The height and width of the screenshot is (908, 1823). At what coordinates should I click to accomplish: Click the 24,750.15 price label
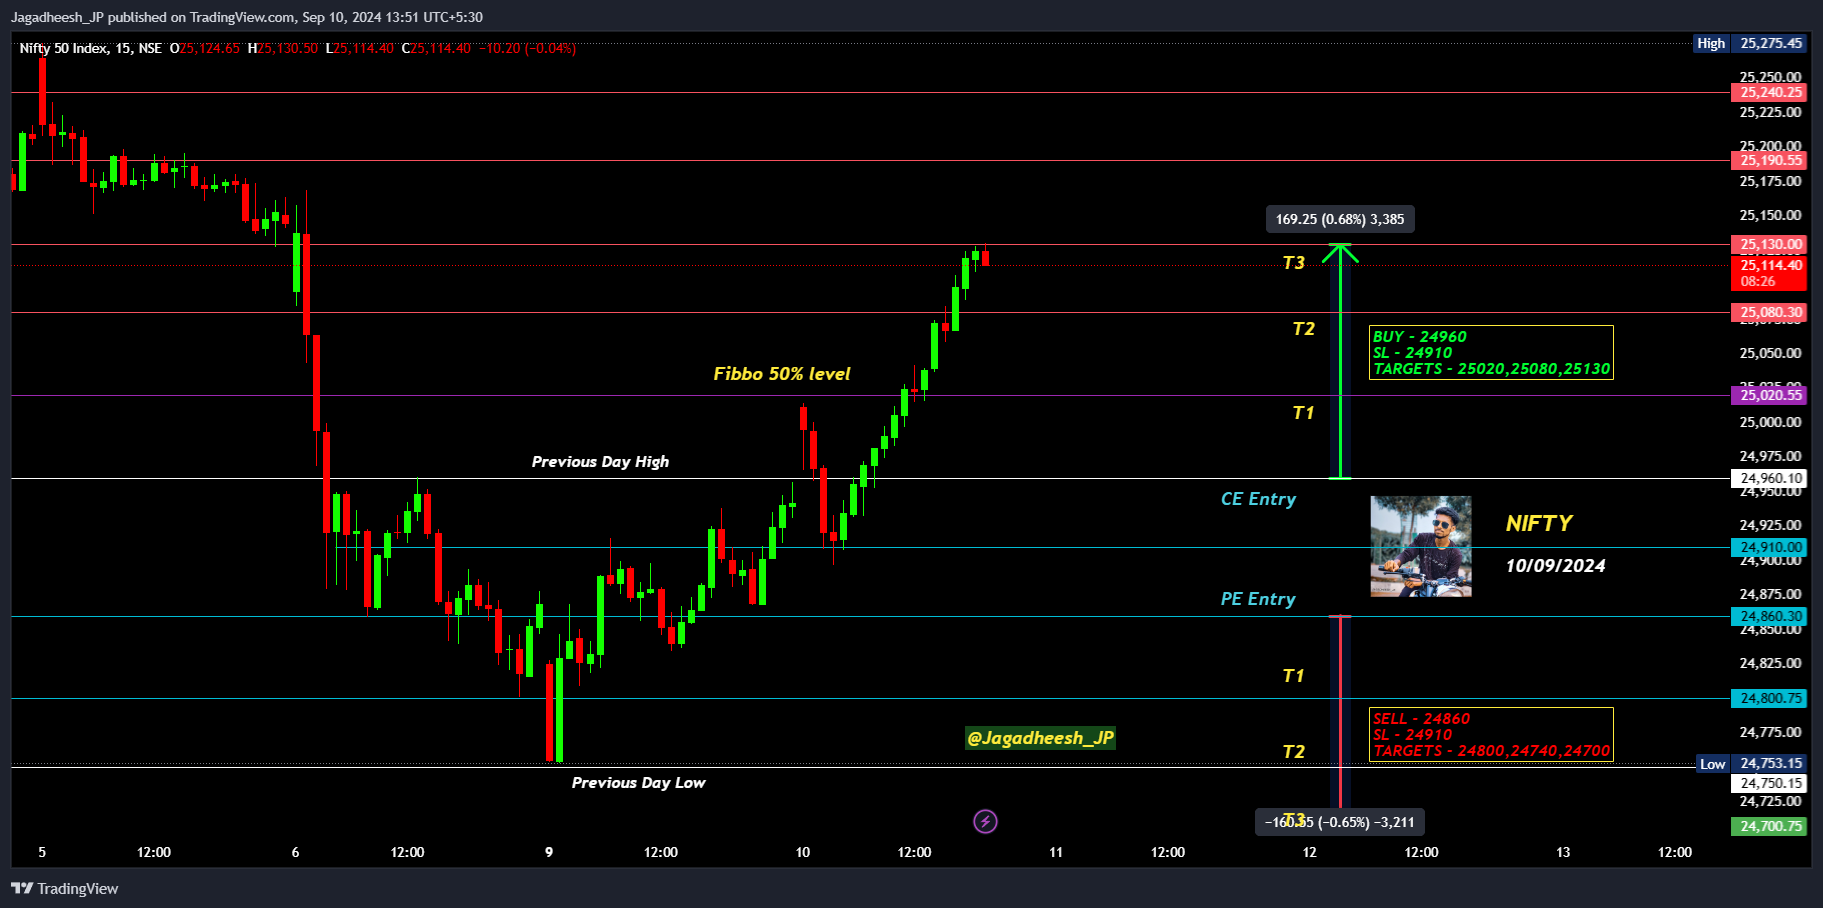pyautogui.click(x=1769, y=783)
